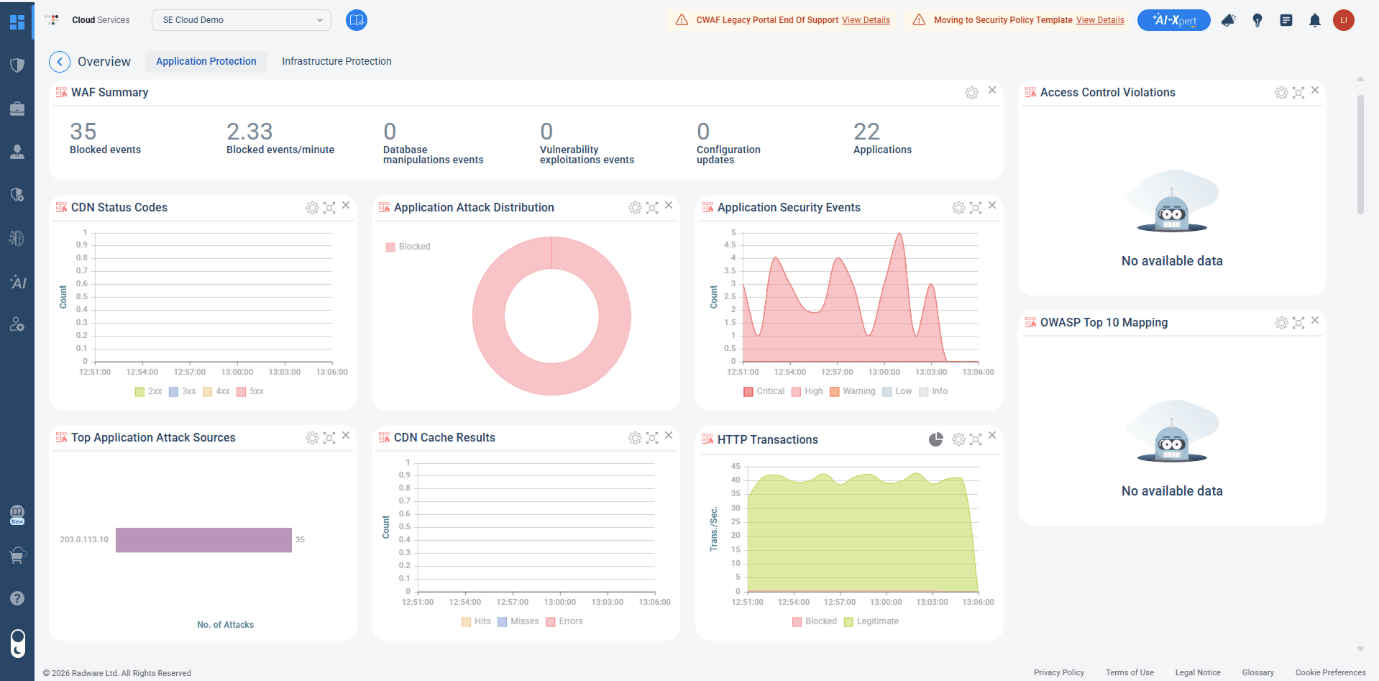Toggle High severity legend item

[x=807, y=391]
